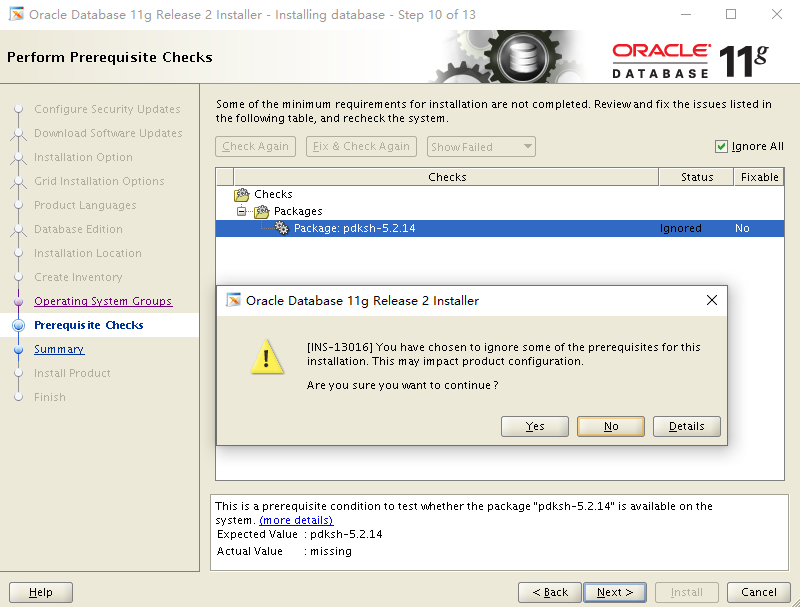Click the Help button
The width and height of the screenshot is (800, 607).
pyautogui.click(x=41, y=592)
